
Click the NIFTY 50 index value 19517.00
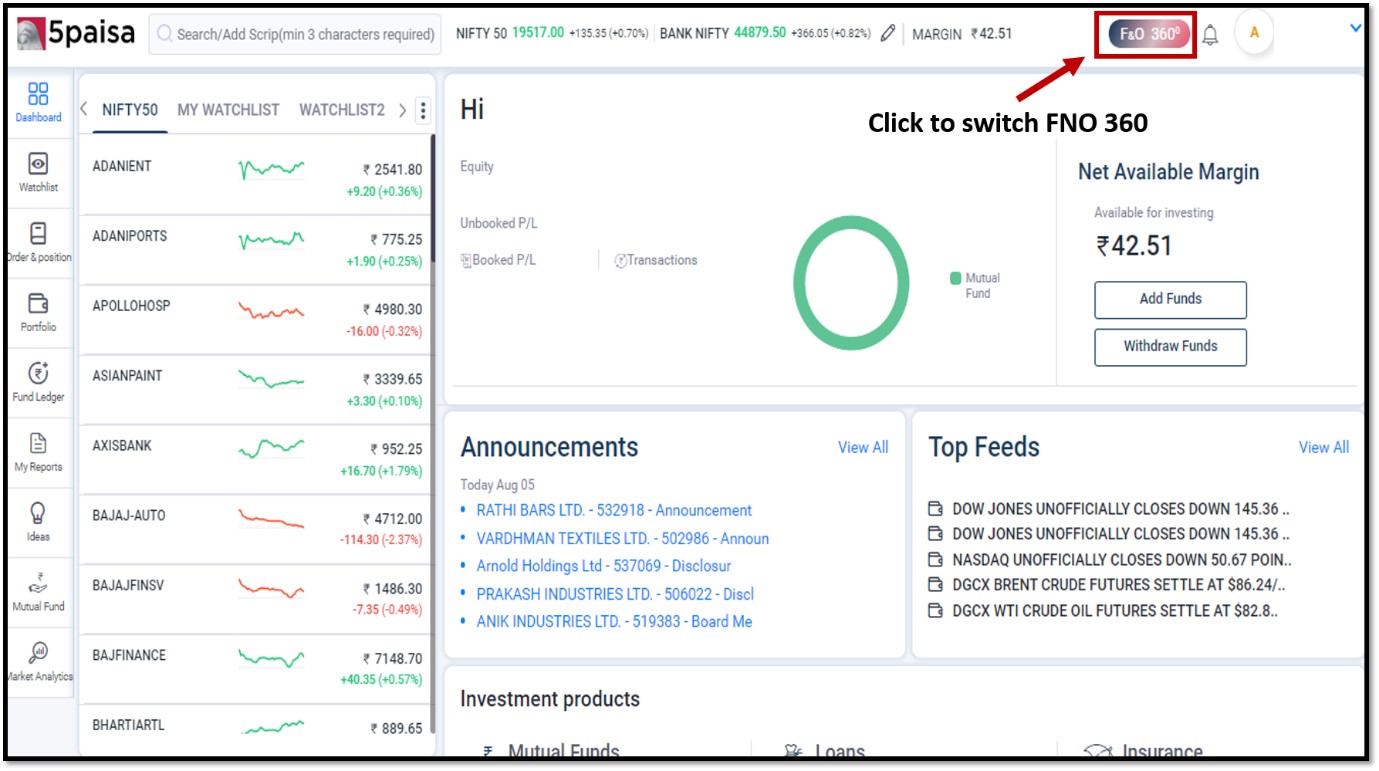(538, 33)
